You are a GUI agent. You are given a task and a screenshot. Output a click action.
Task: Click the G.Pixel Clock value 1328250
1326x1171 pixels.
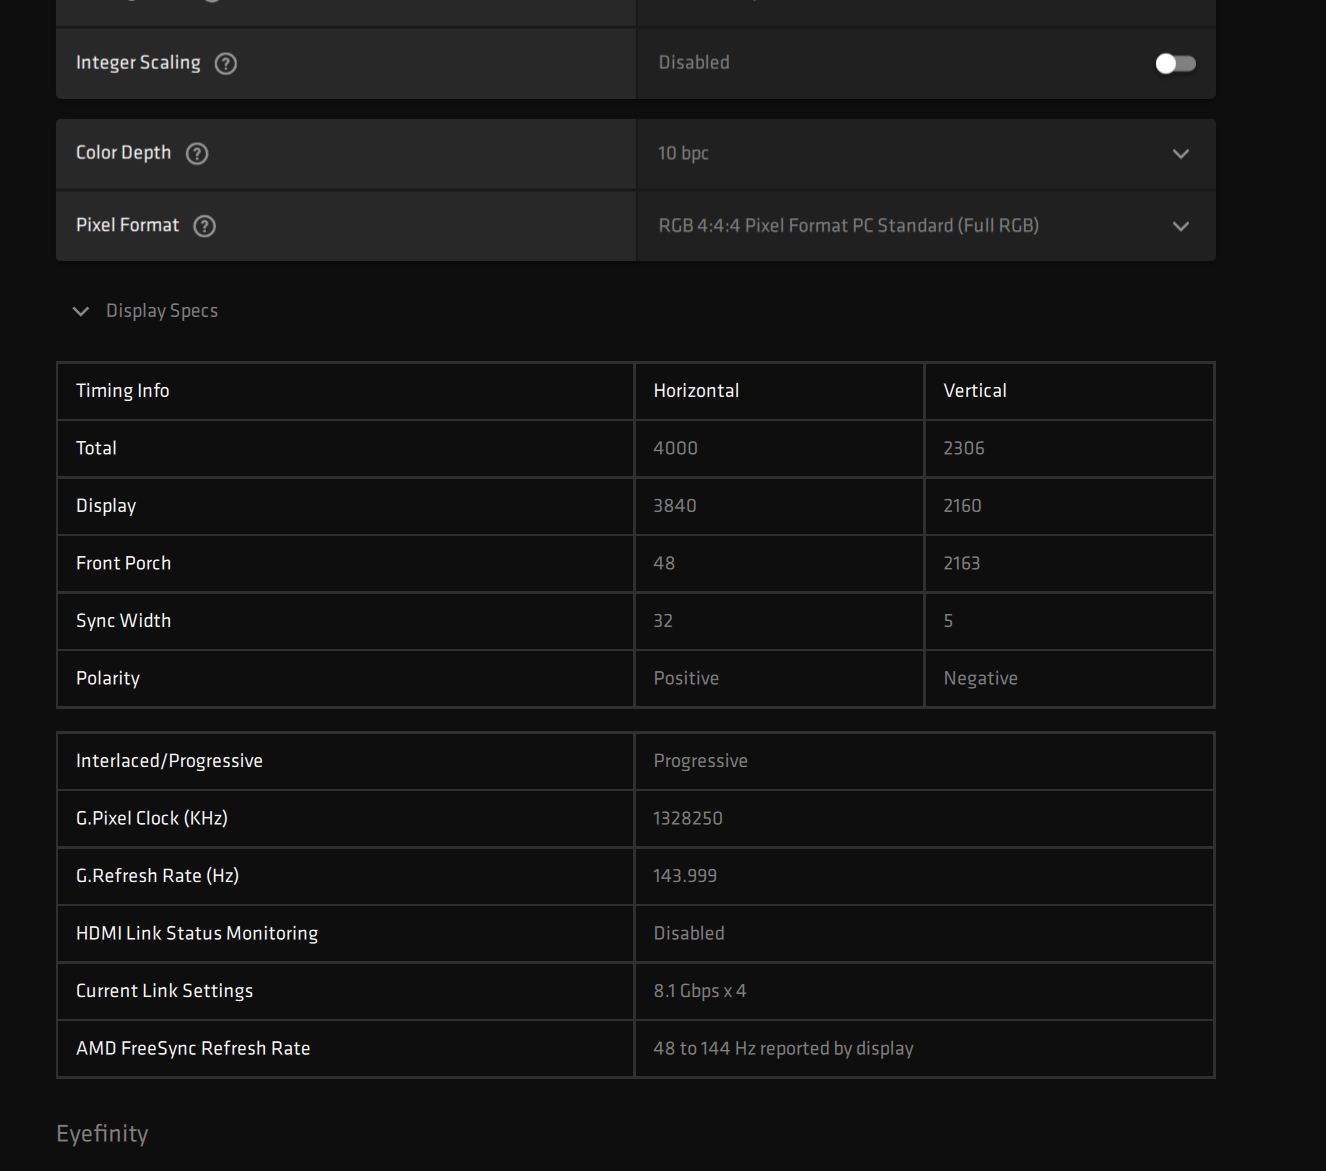688,818
